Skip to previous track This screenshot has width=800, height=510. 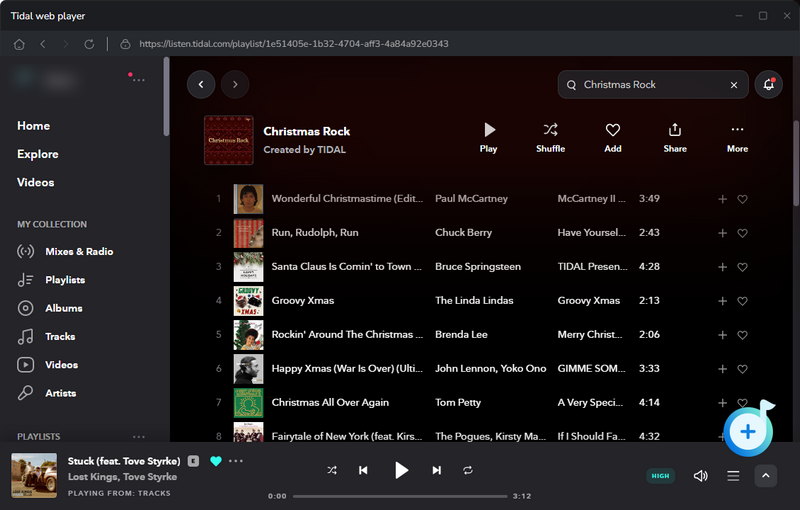363,470
